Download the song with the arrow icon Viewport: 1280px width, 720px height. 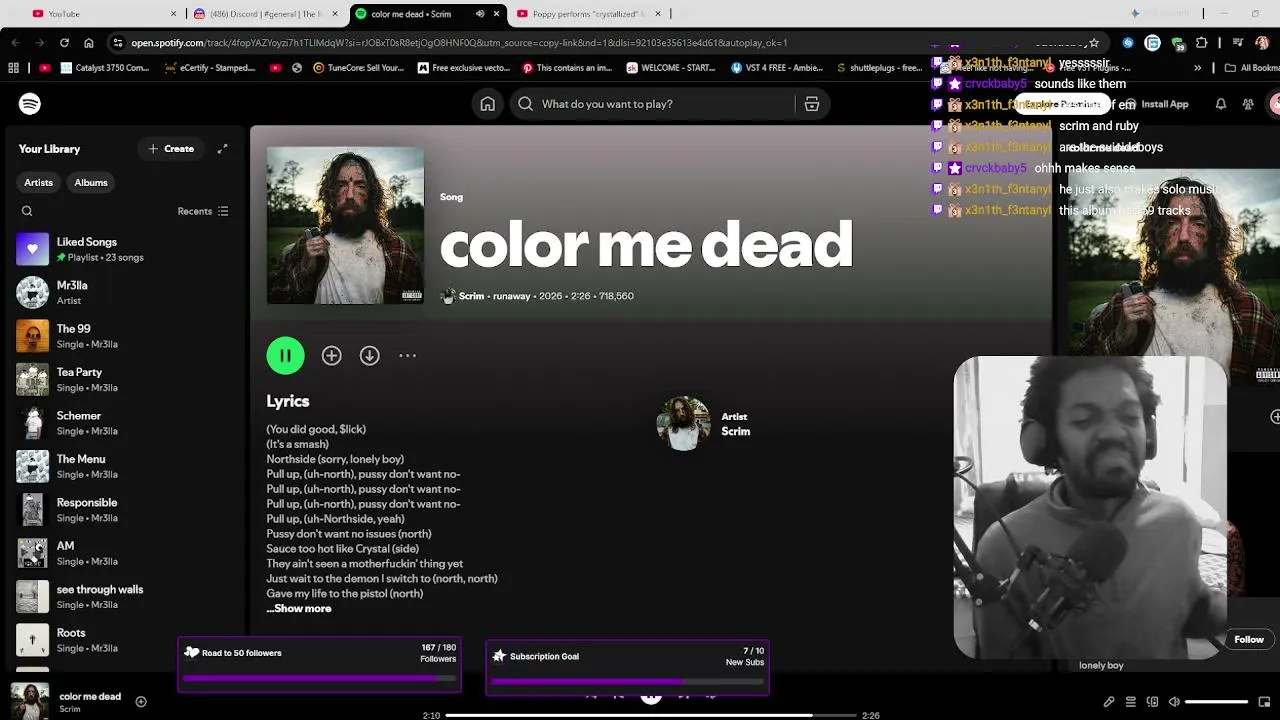pyautogui.click(x=369, y=355)
